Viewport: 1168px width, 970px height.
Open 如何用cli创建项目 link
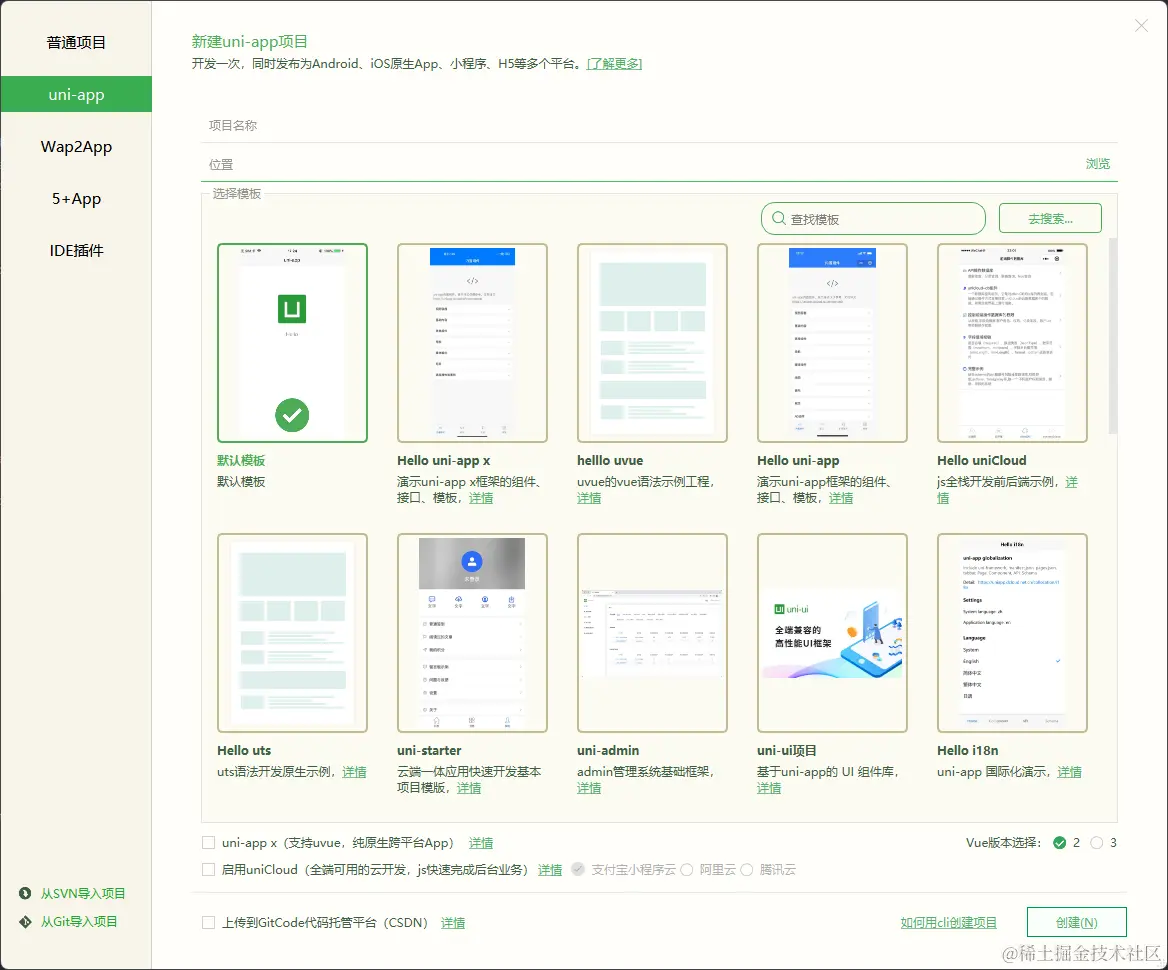[x=948, y=922]
